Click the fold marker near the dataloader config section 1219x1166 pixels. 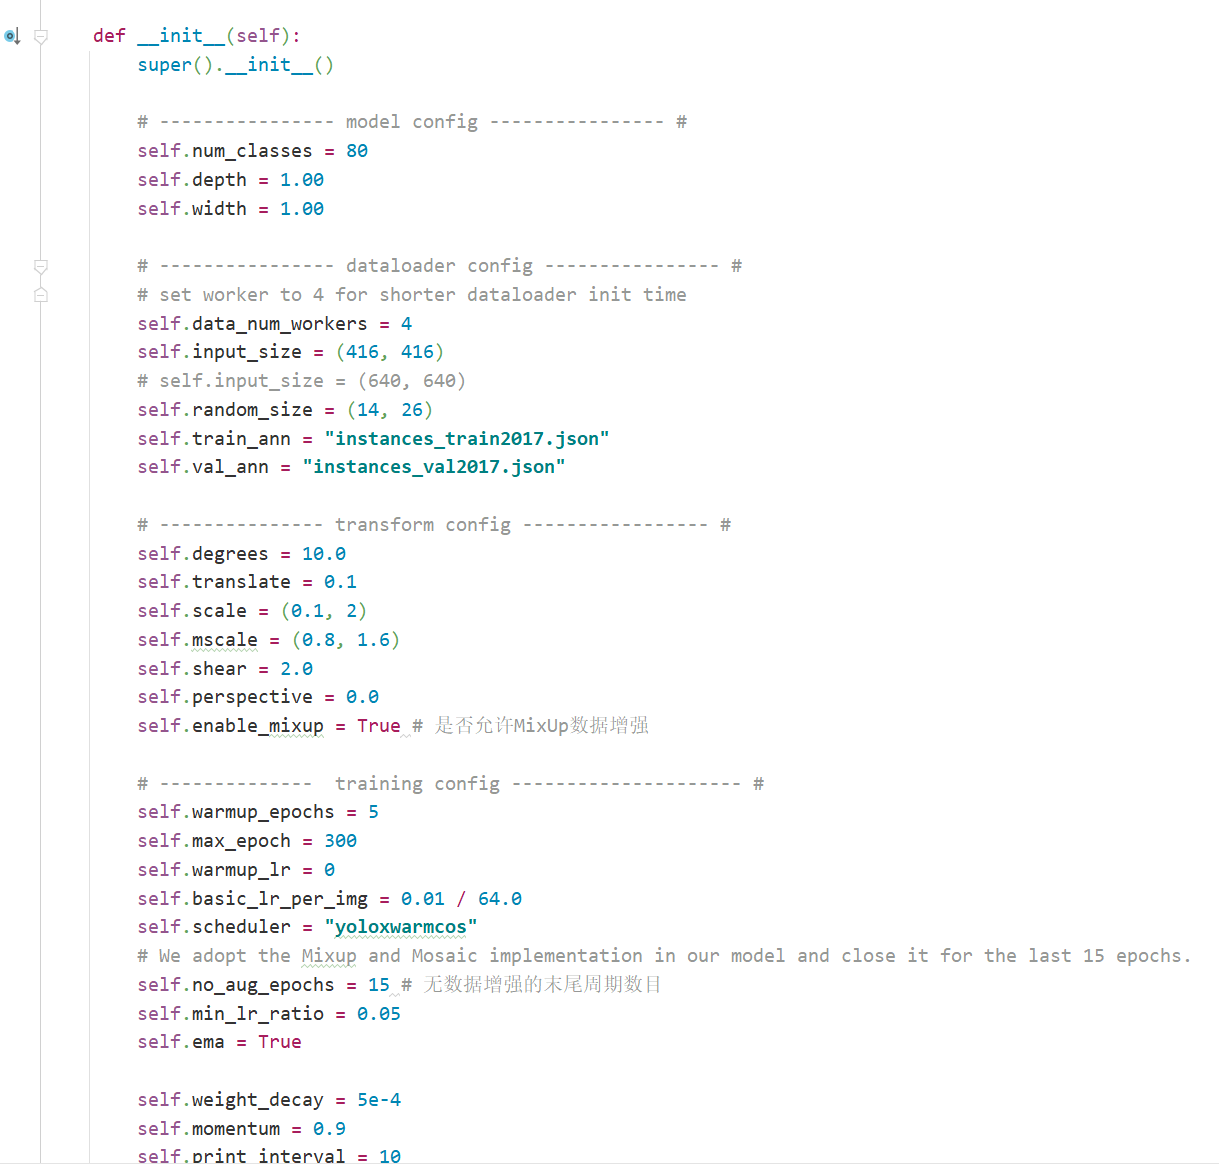pyautogui.click(x=40, y=266)
